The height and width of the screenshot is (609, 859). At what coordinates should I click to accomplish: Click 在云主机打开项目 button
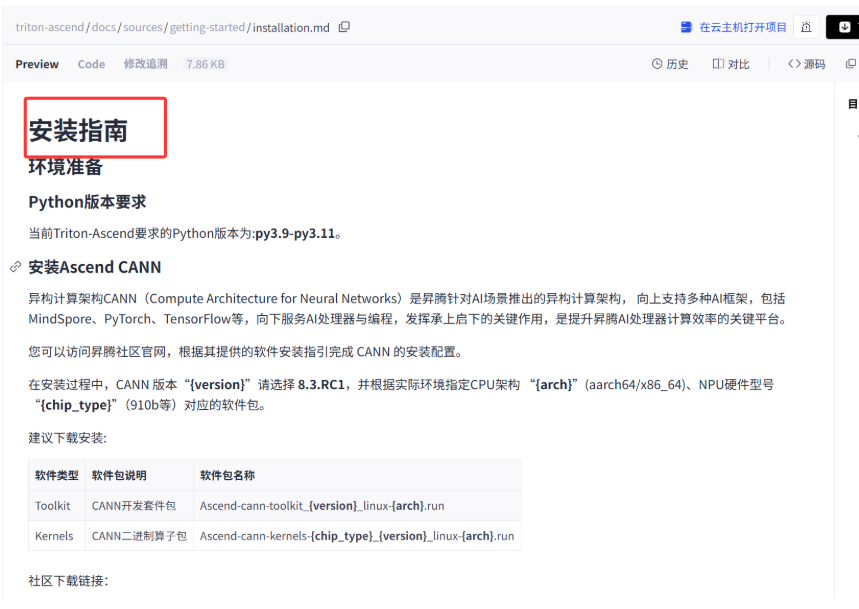pos(734,27)
